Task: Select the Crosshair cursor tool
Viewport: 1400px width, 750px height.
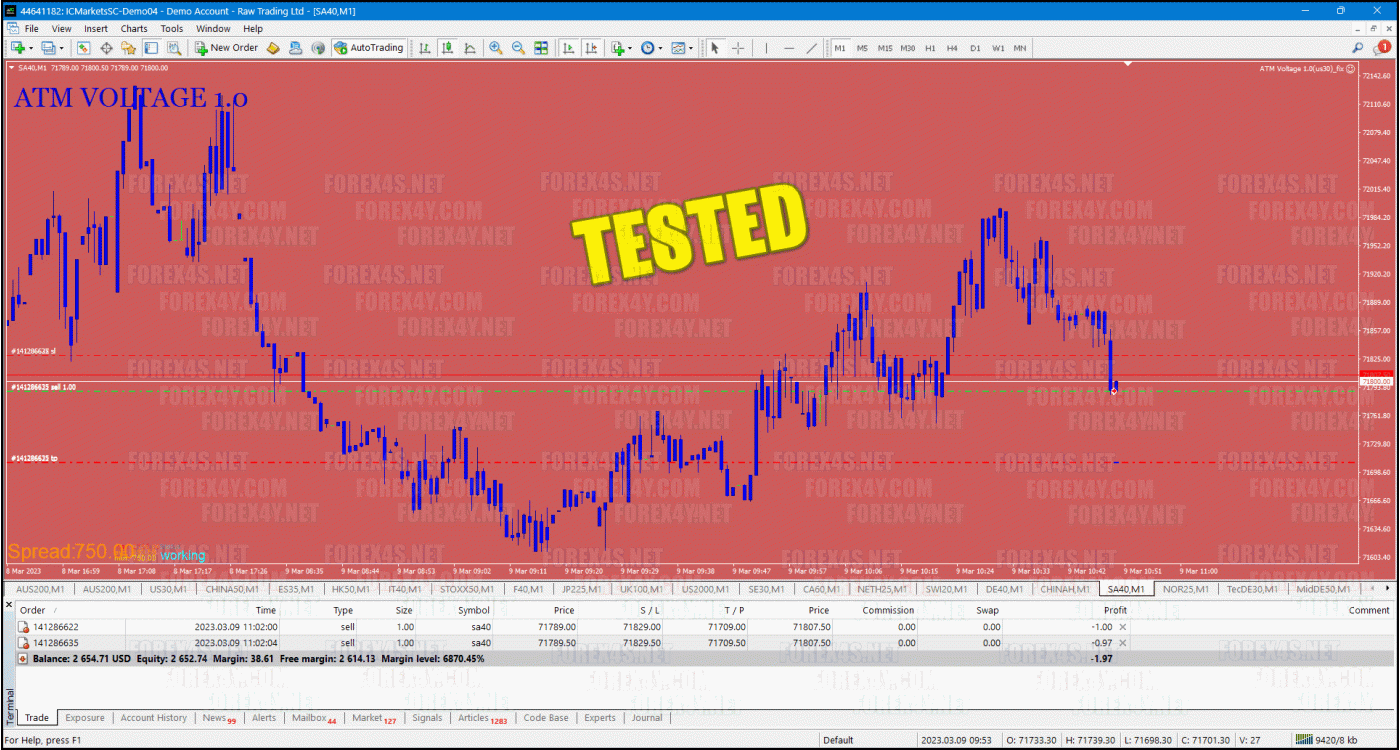Action: [x=738, y=47]
